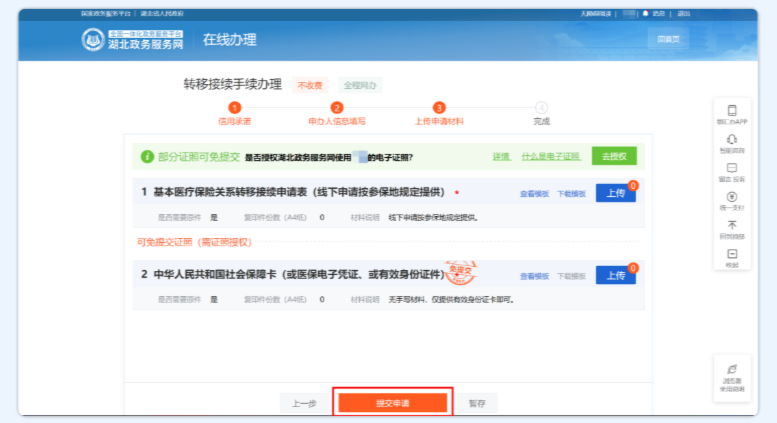Click 上传 for the 基本医疗保险关系转移接续申请表 row
777x423 pixels.
pos(616,193)
